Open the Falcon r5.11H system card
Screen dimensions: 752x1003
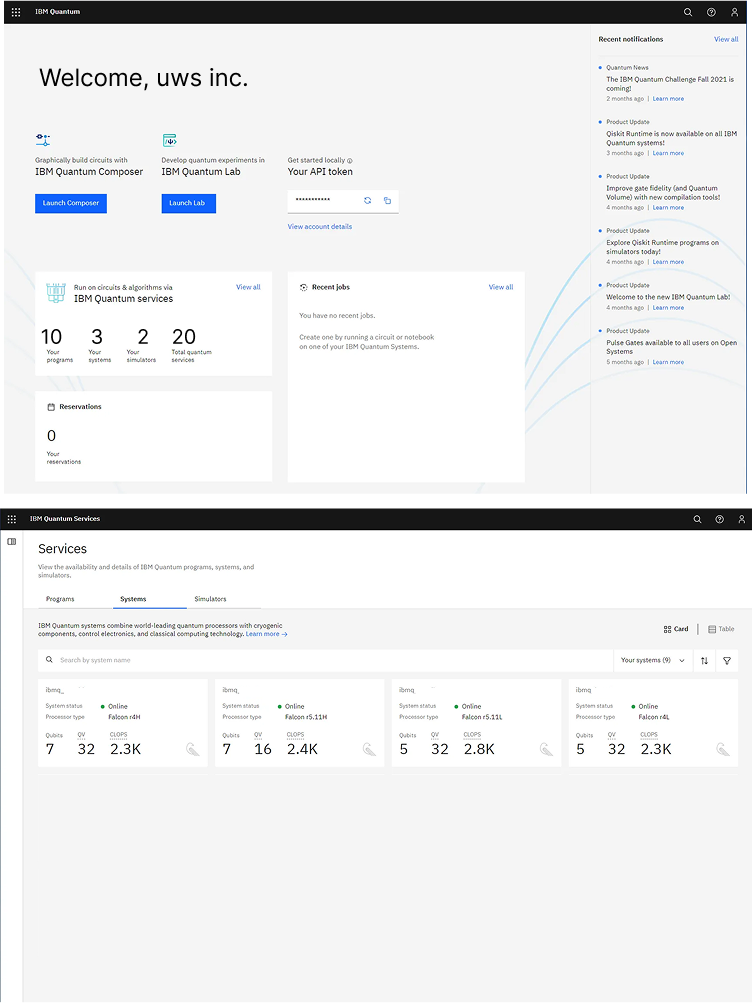(x=299, y=723)
